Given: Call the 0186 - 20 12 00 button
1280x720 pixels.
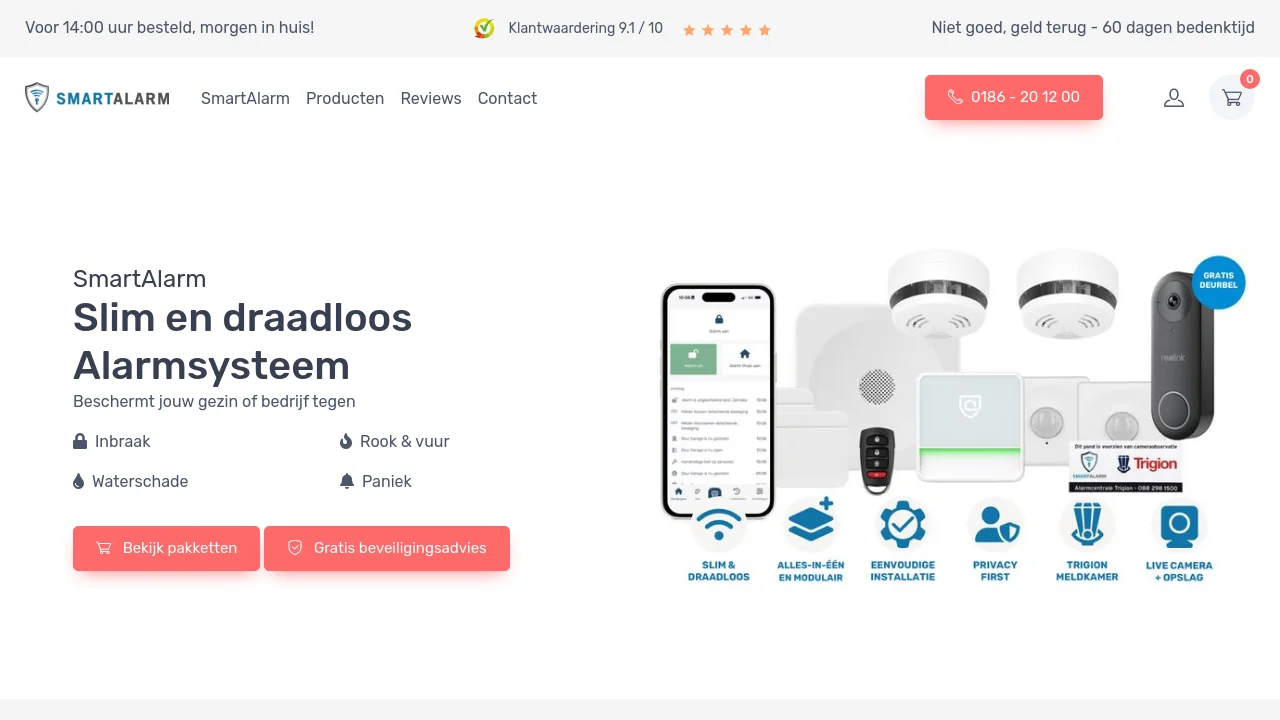Looking at the screenshot, I should [x=1014, y=97].
